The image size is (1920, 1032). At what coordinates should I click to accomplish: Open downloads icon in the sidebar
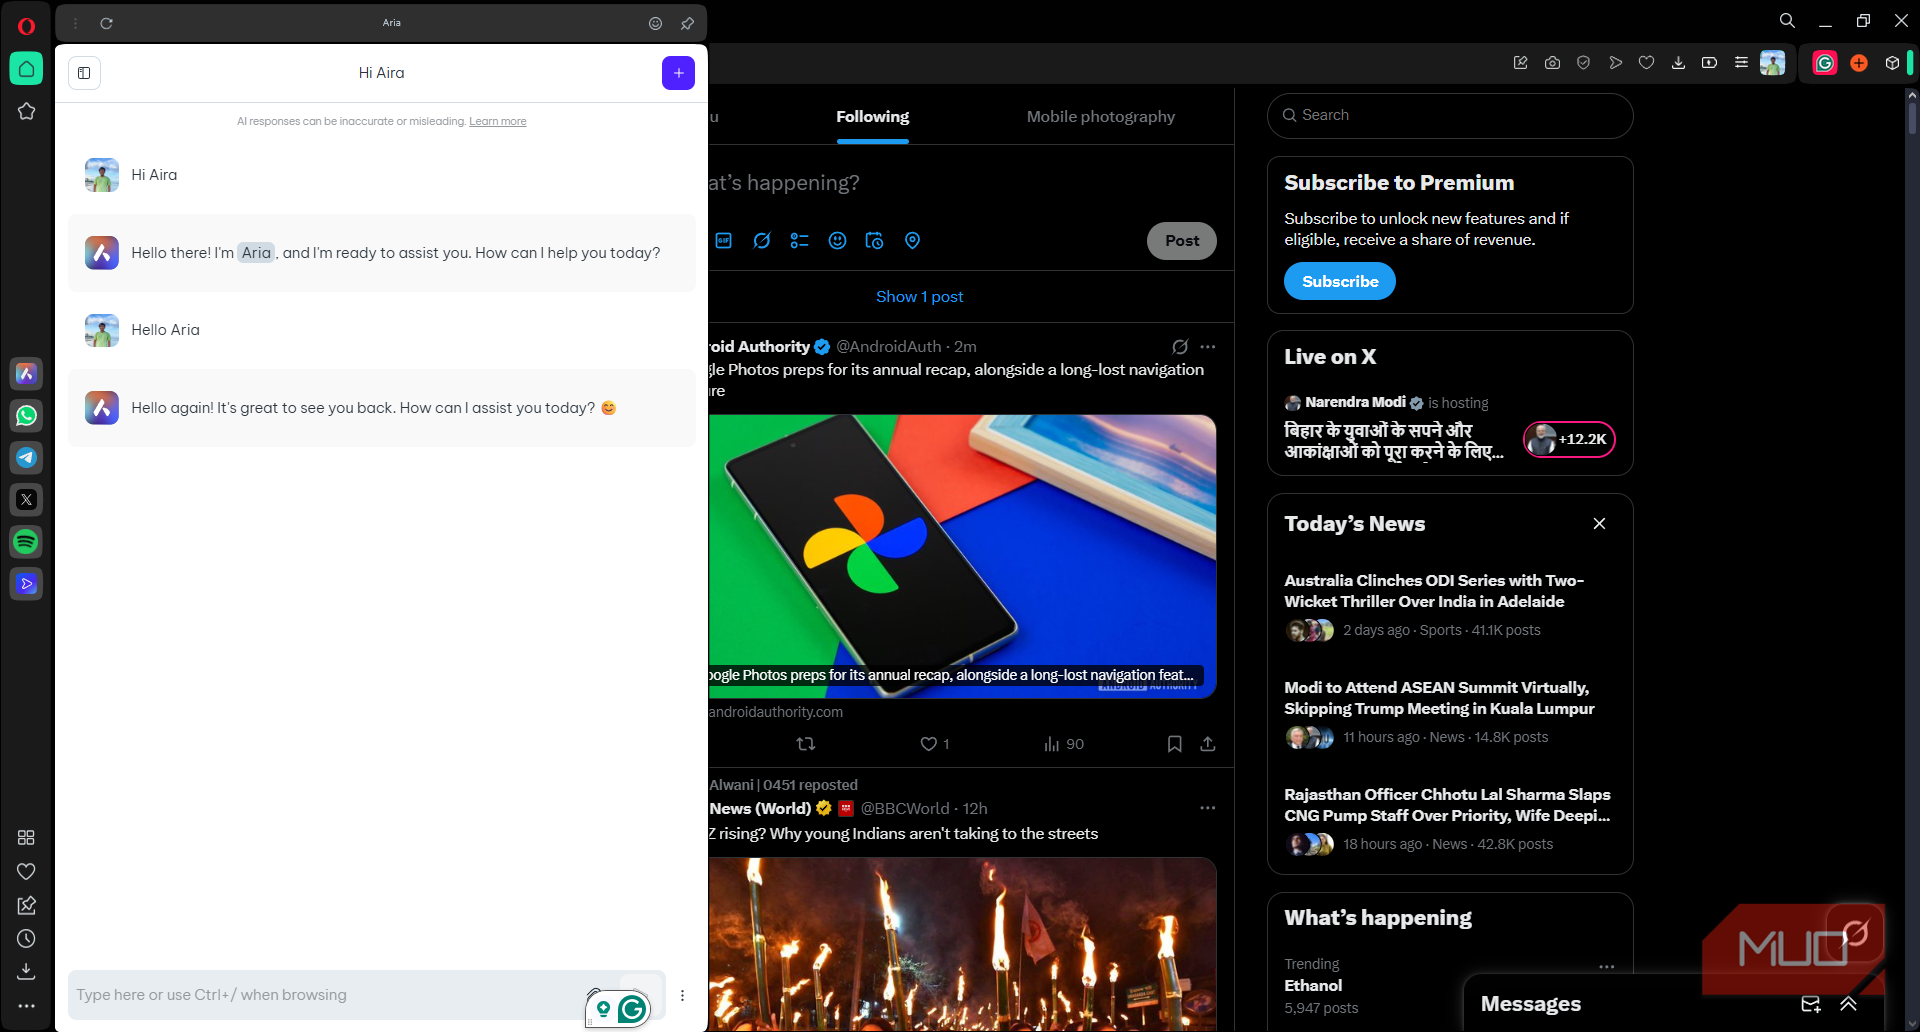click(x=26, y=971)
